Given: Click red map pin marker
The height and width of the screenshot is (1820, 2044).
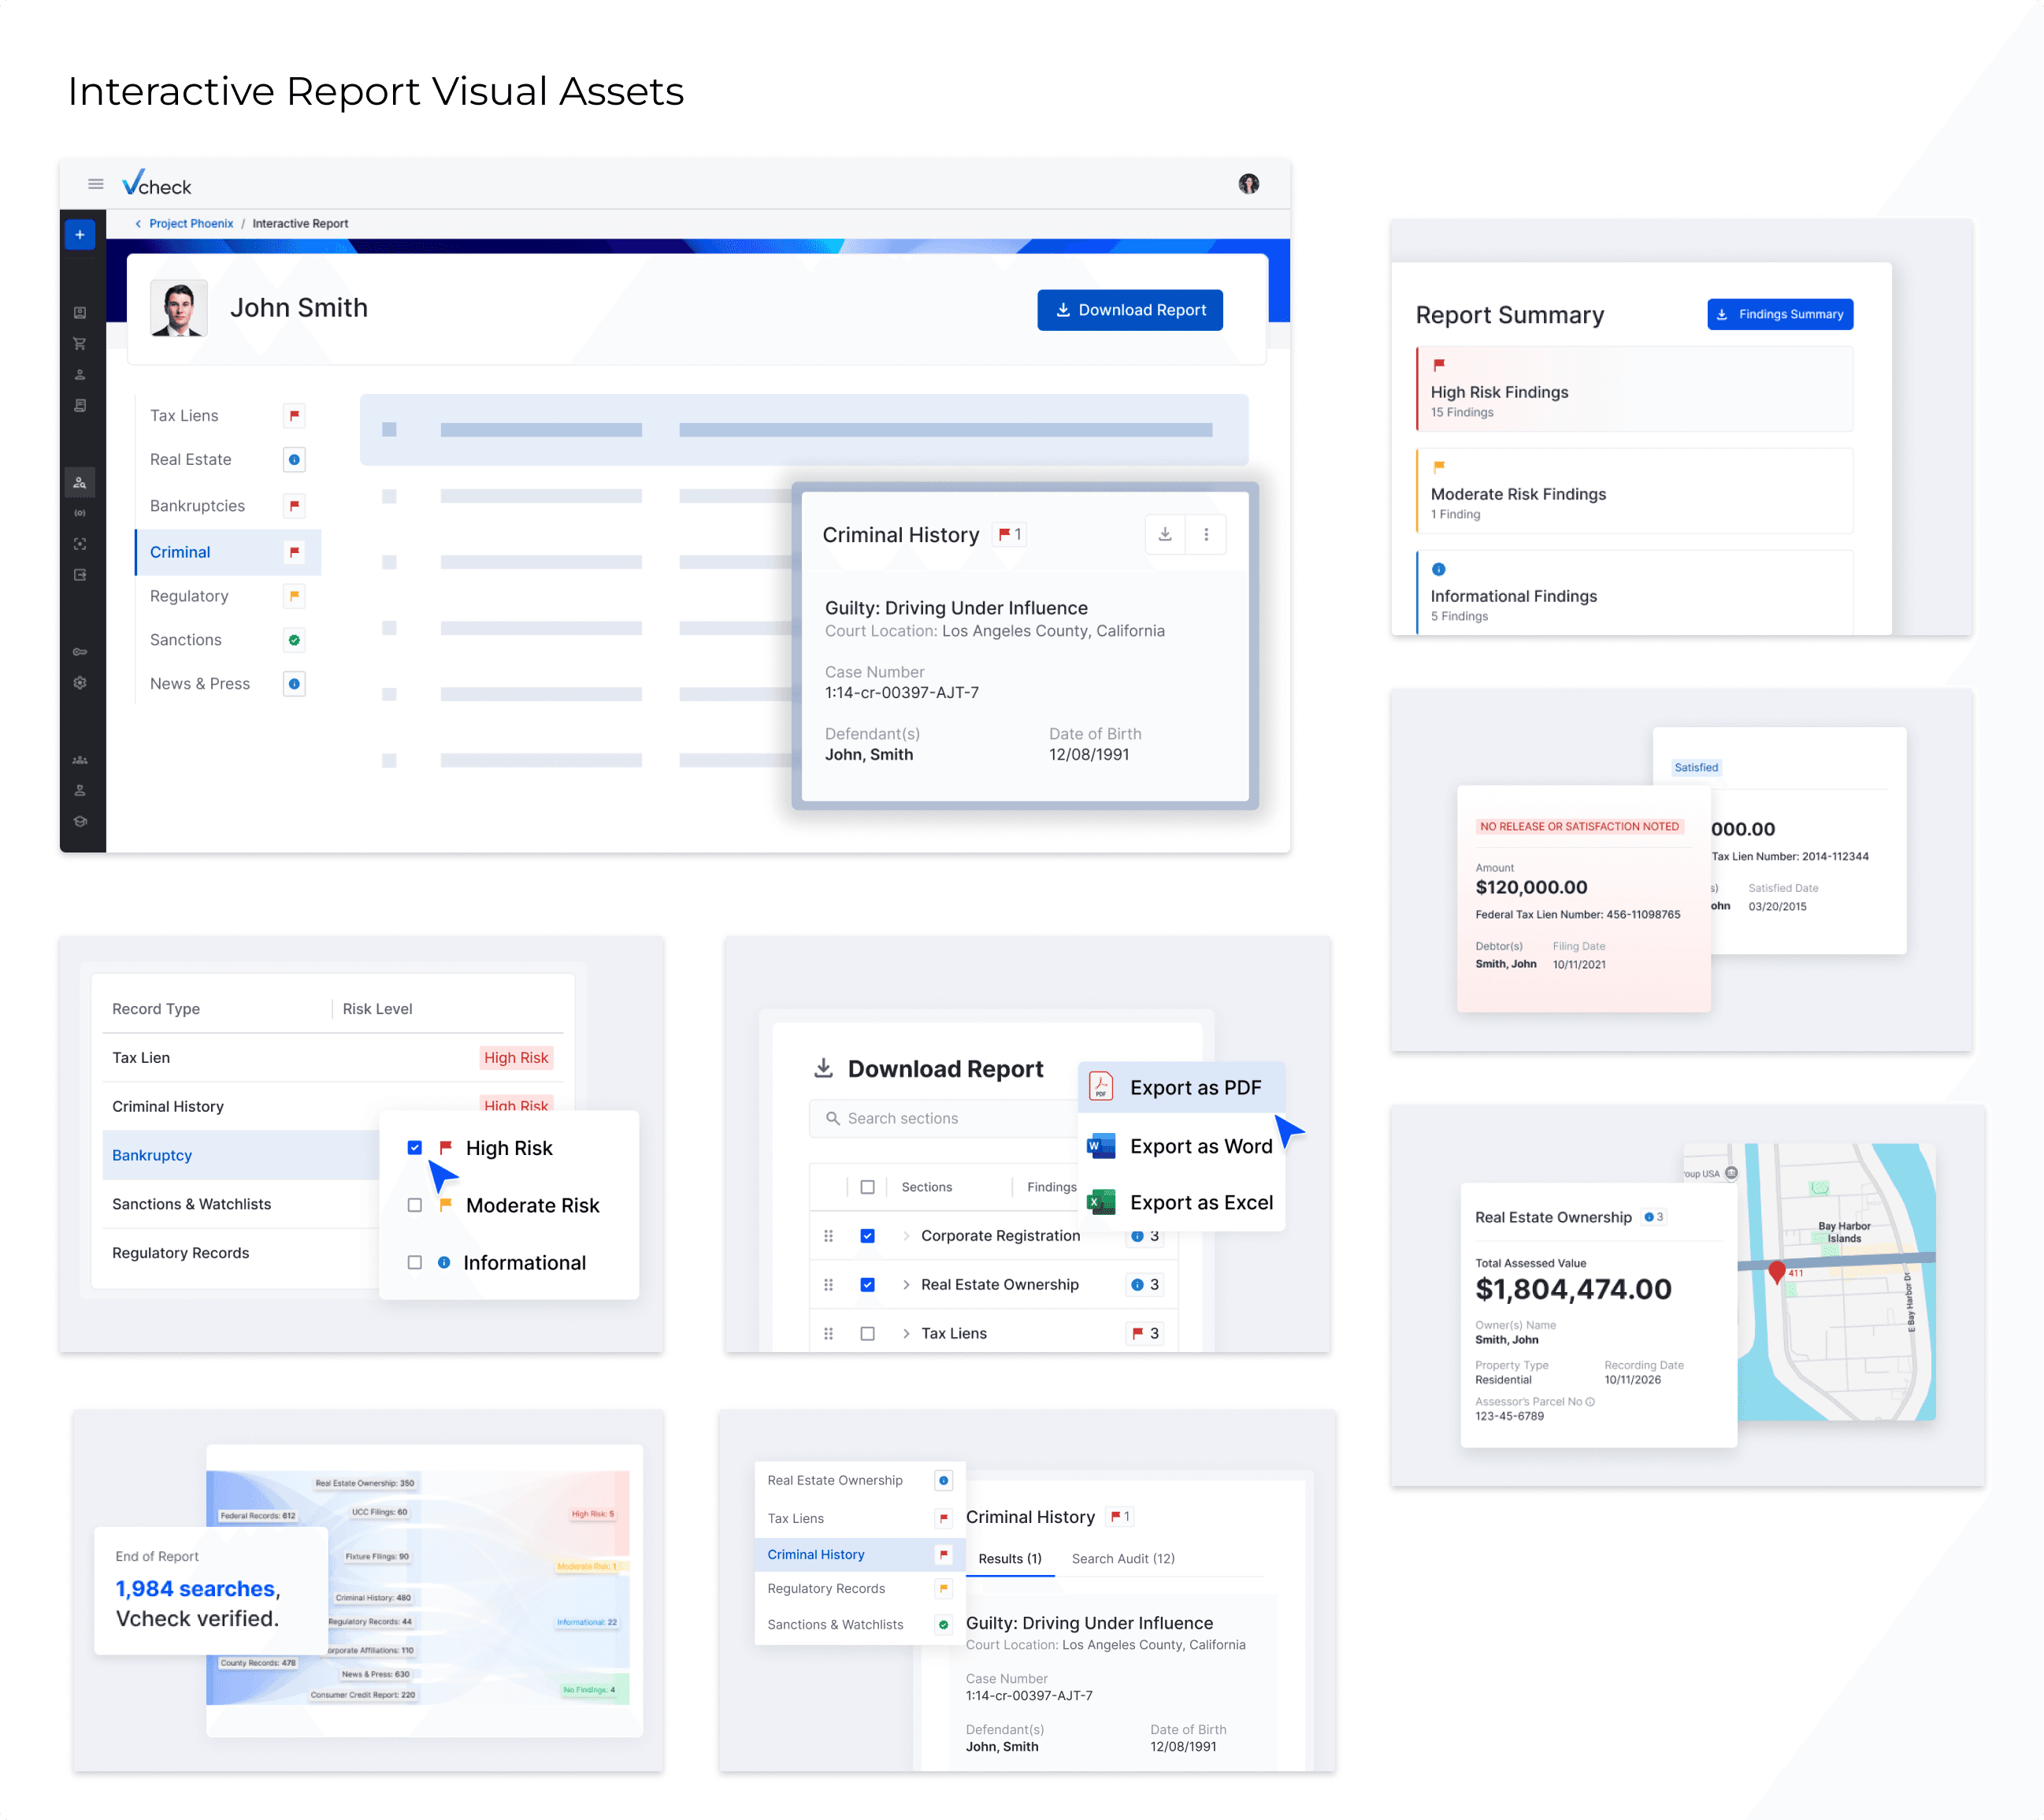Looking at the screenshot, I should coord(1776,1272).
